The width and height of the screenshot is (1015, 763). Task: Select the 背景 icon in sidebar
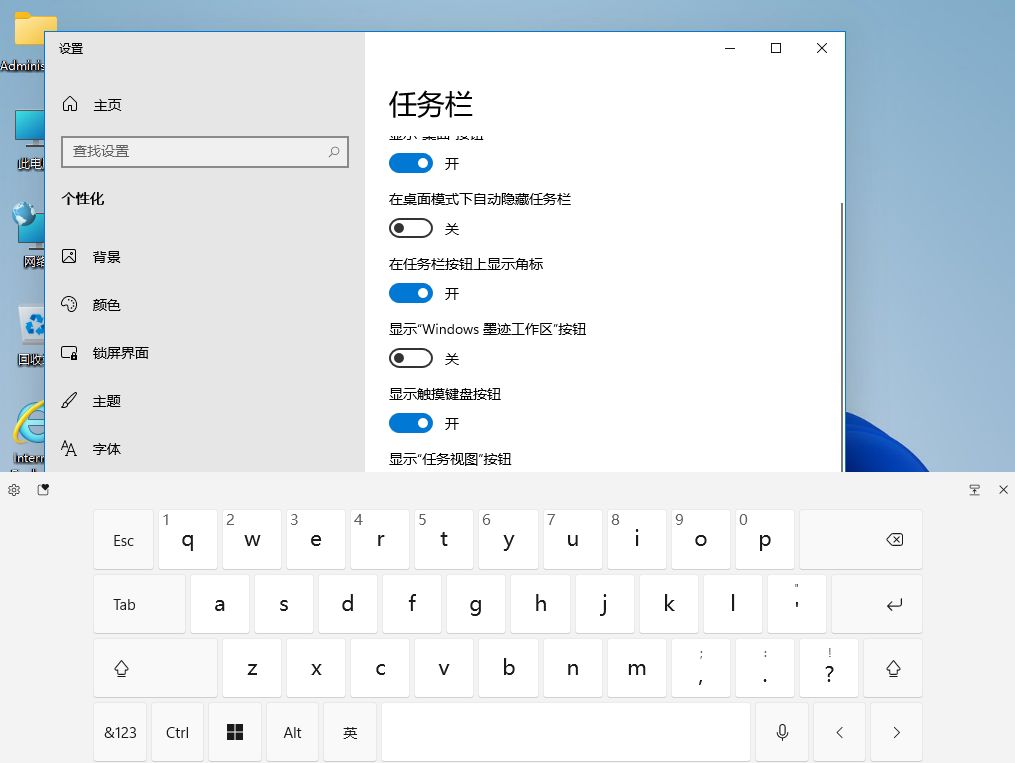pyautogui.click(x=68, y=257)
